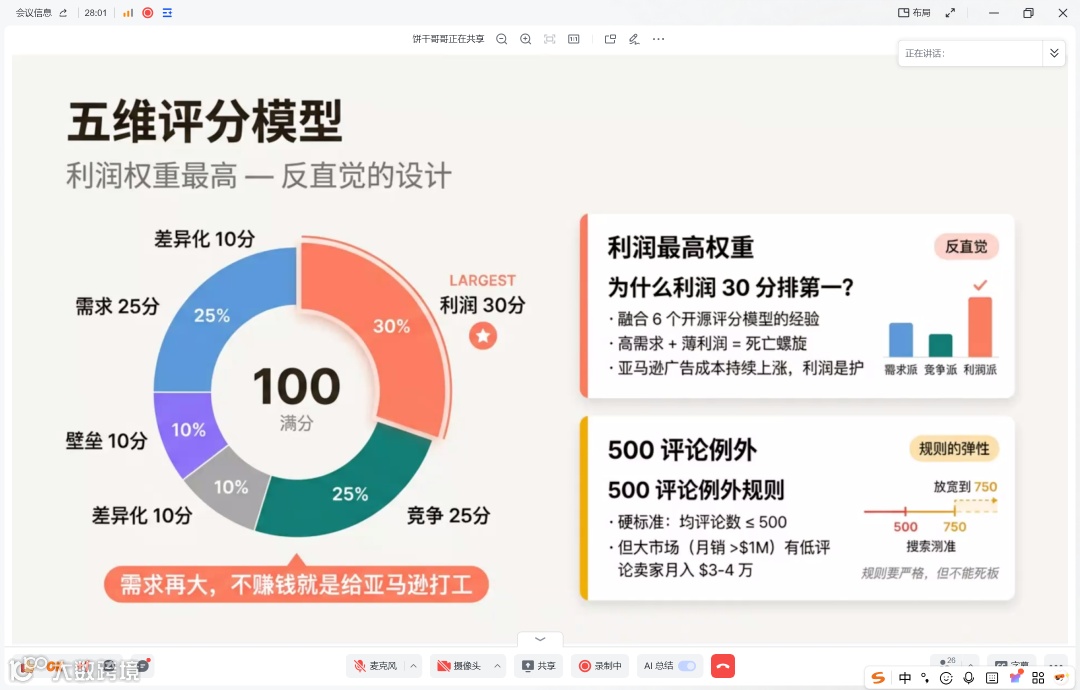
Task: Open the annotation pen tool
Action: click(634, 39)
